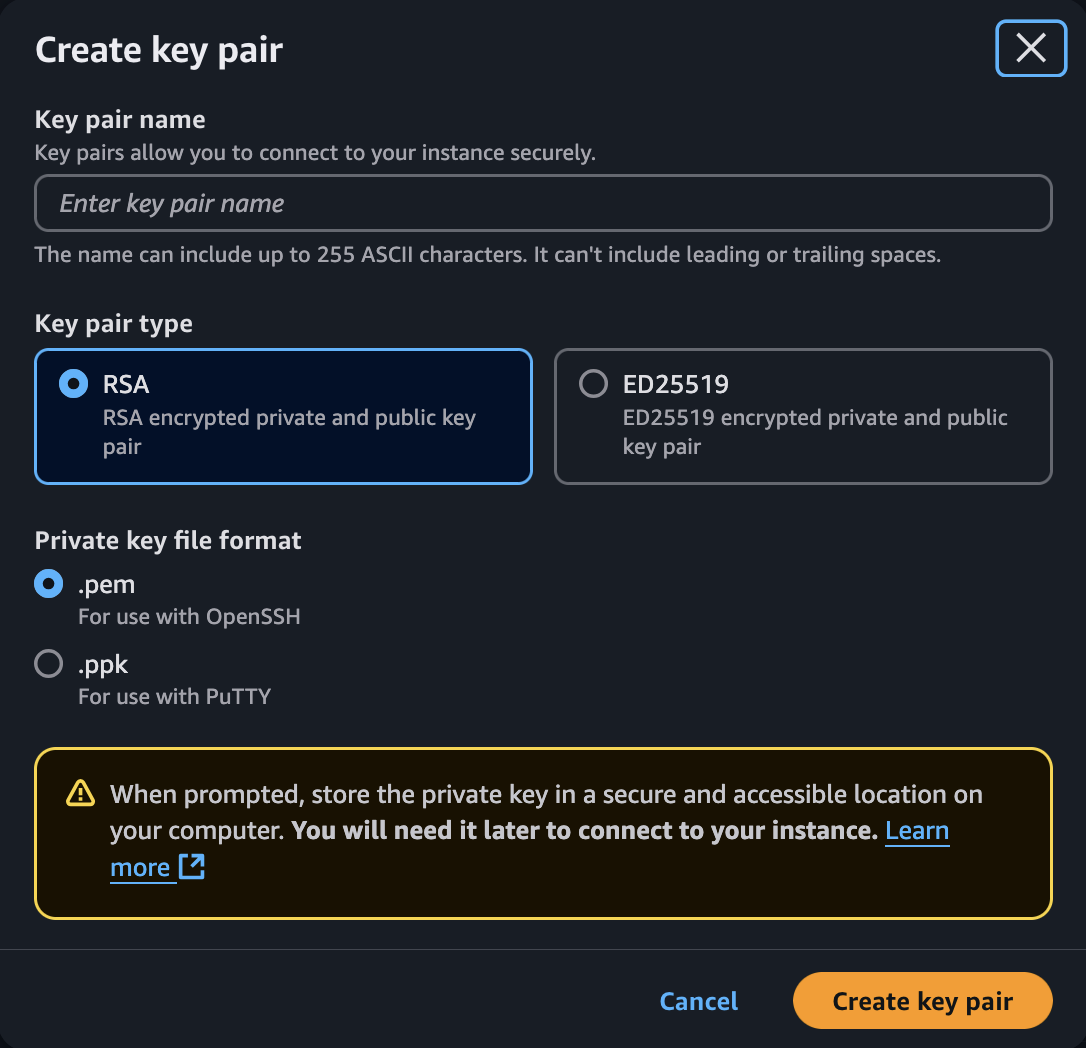Click the yellow warning triangle icon

[x=80, y=794]
